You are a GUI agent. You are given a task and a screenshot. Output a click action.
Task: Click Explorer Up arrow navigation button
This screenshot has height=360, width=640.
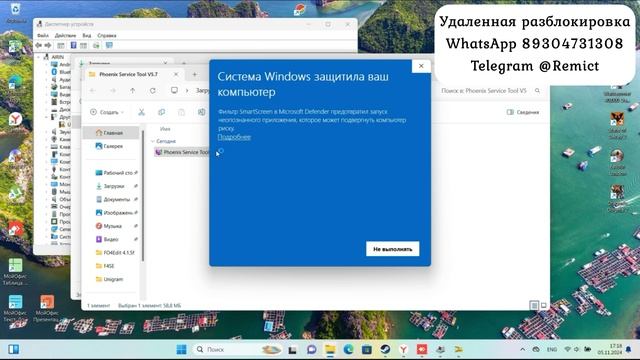133,91
